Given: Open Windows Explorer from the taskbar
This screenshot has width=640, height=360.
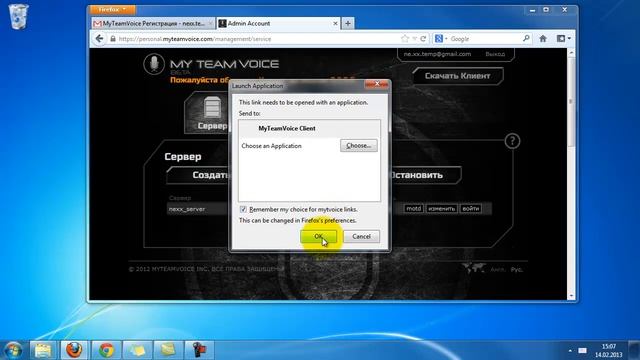Looking at the screenshot, I should tap(43, 350).
